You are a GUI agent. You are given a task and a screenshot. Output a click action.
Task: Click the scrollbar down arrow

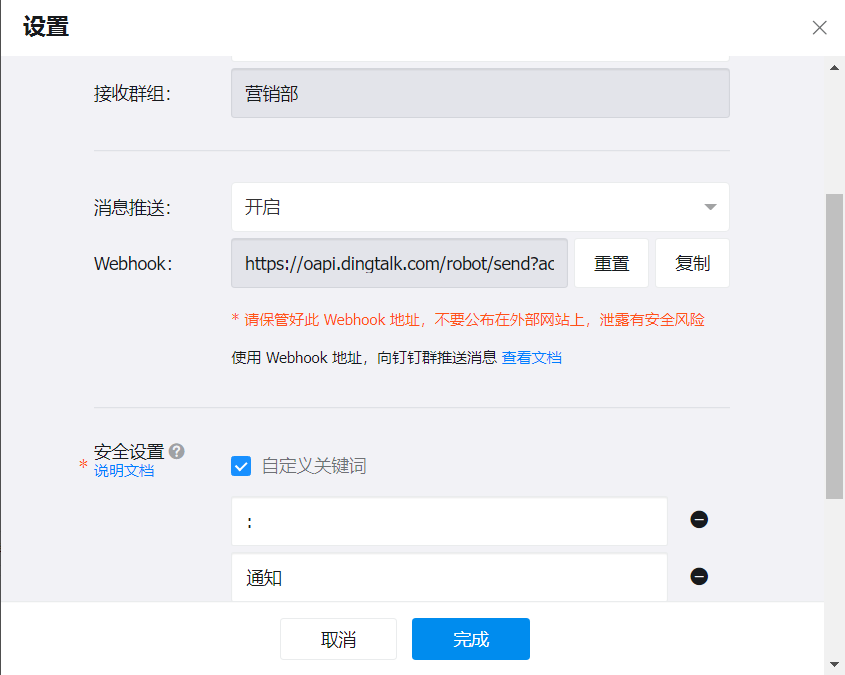834,664
